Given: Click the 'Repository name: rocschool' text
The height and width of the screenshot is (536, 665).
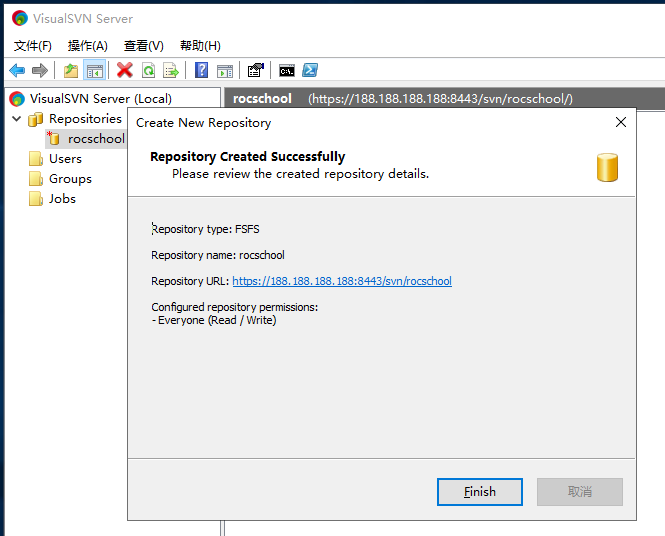Looking at the screenshot, I should 218,255.
